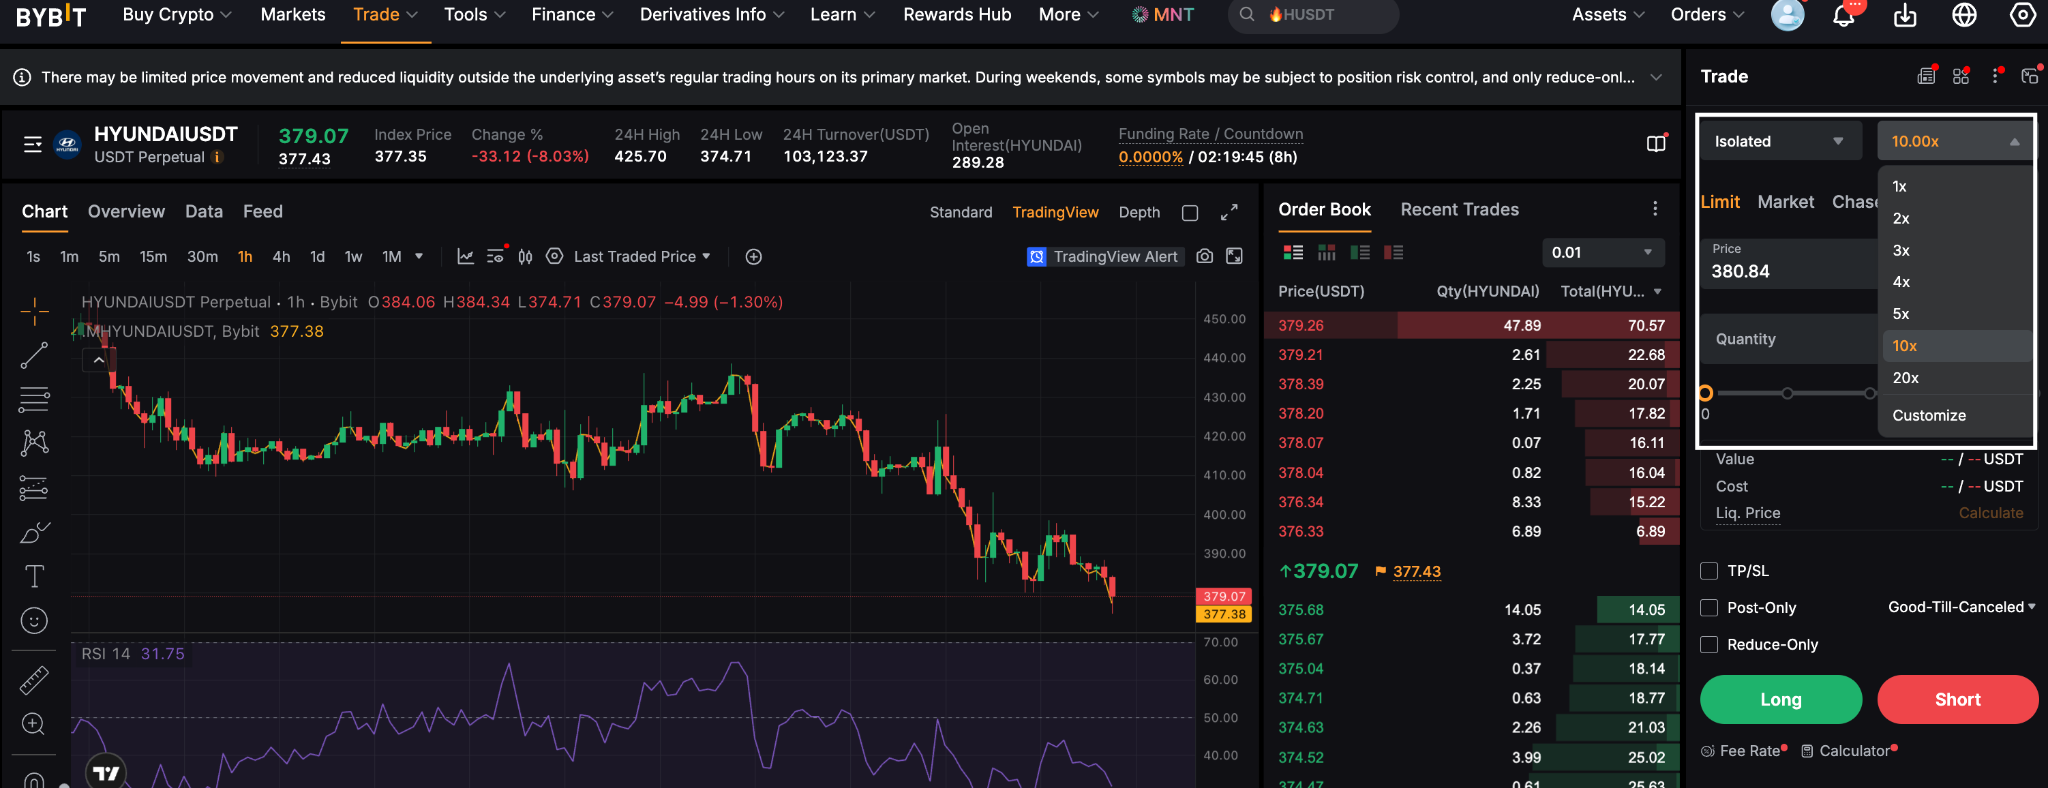Select the text annotation tool
The height and width of the screenshot is (788, 2048).
tap(34, 576)
